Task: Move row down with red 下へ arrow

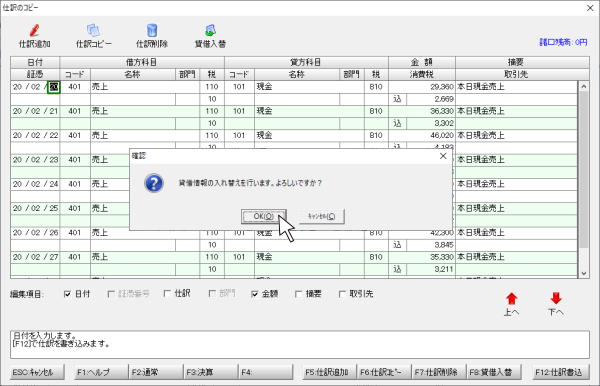Action: 556,299
